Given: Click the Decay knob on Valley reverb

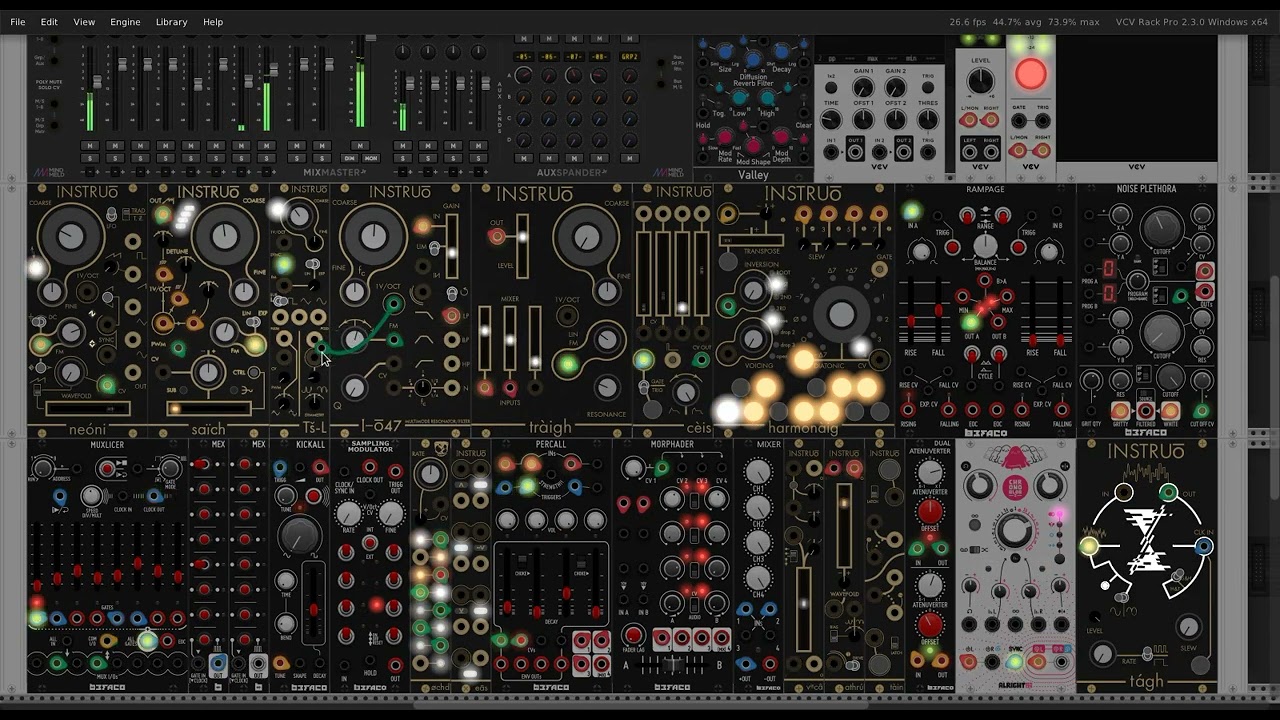Looking at the screenshot, I should (780, 52).
